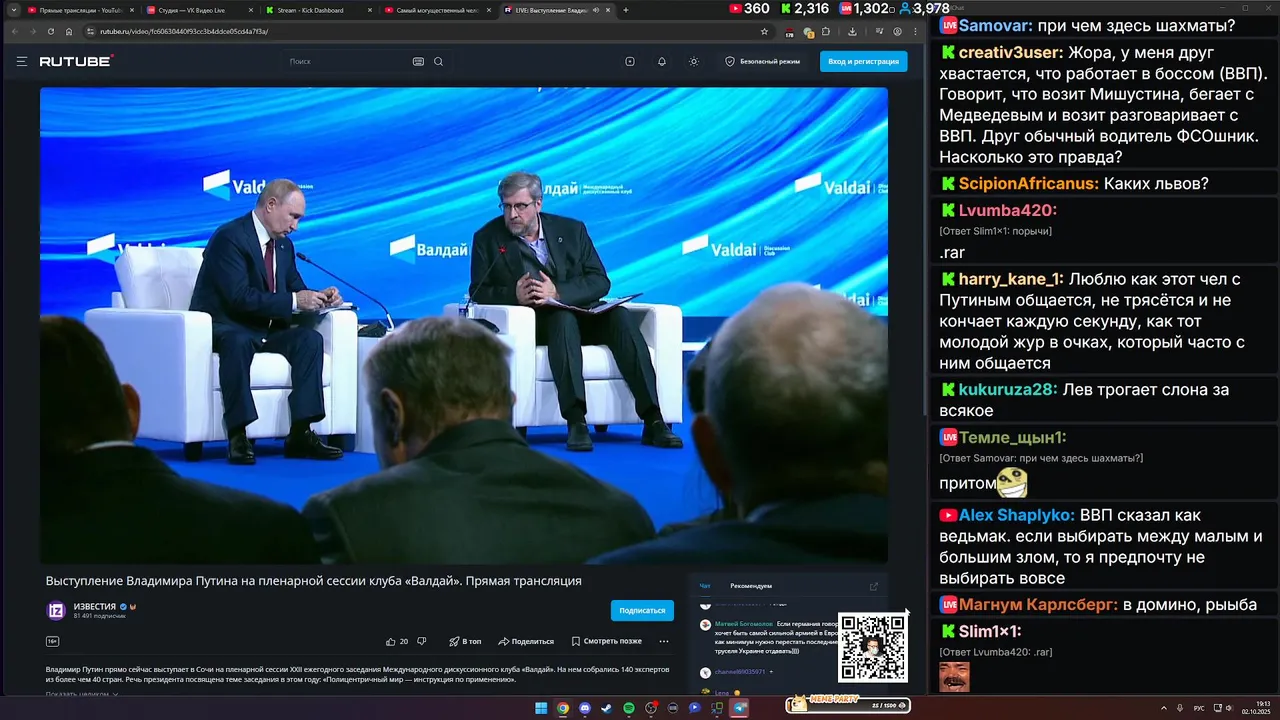Click the 16+ age rating badge
This screenshot has width=1280, height=720.
(52, 641)
